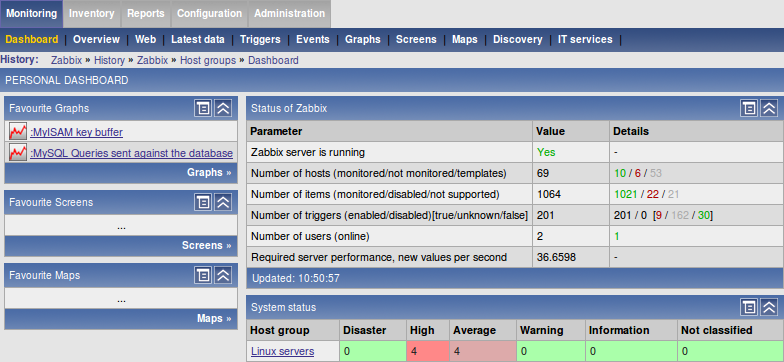Open the Linux servers host group

click(282, 351)
